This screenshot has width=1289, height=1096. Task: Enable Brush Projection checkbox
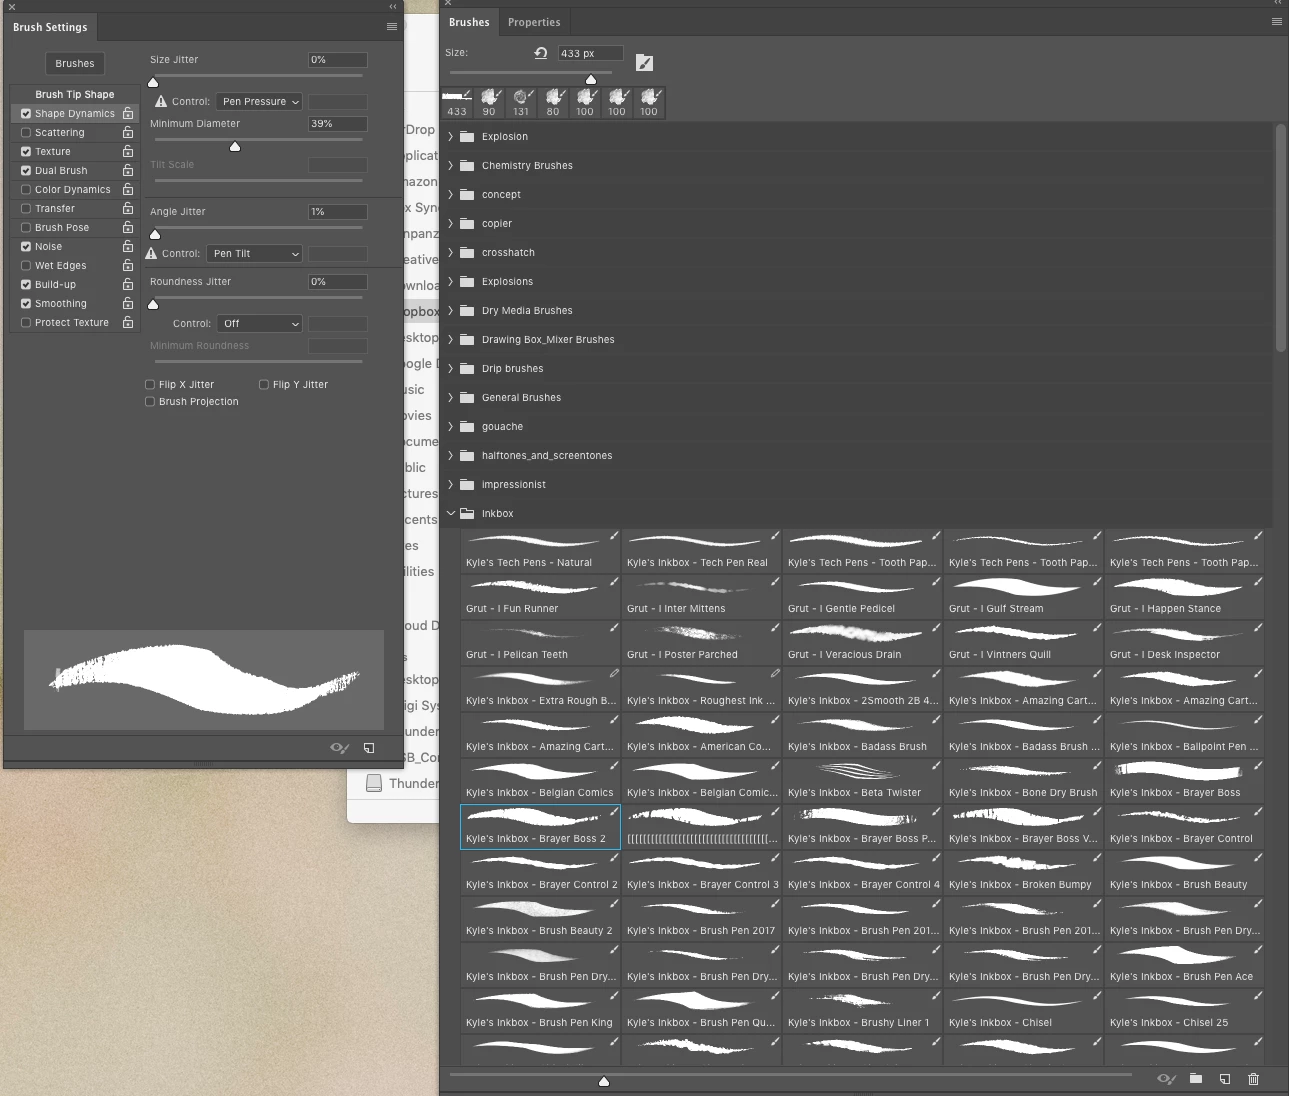coord(150,401)
